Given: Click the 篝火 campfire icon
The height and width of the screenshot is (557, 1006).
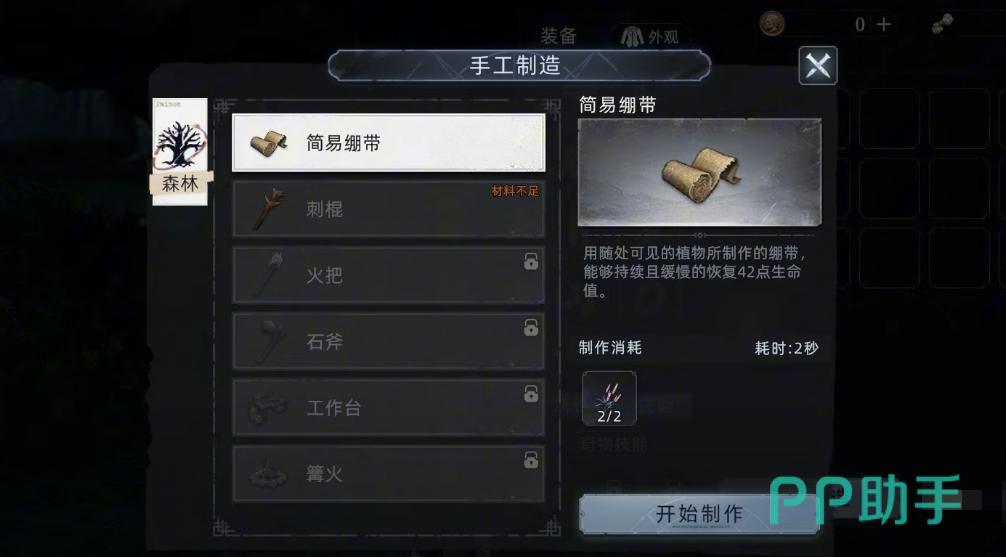Looking at the screenshot, I should [x=268, y=474].
